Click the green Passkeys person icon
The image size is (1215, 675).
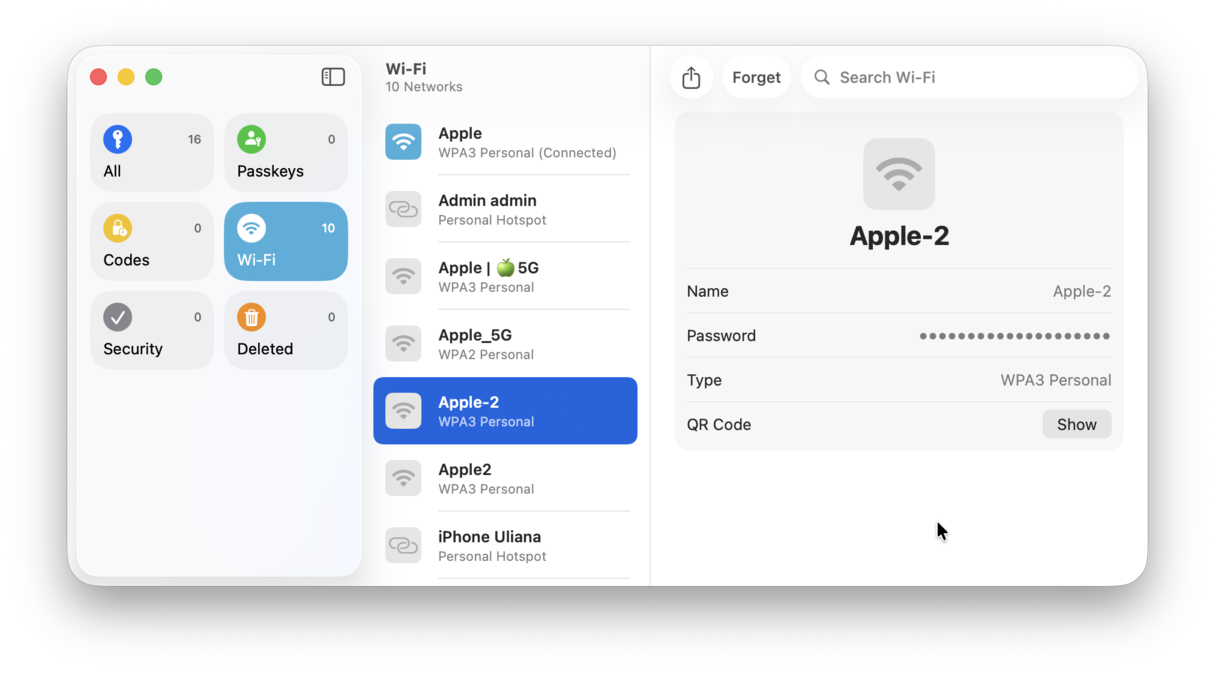(252, 139)
